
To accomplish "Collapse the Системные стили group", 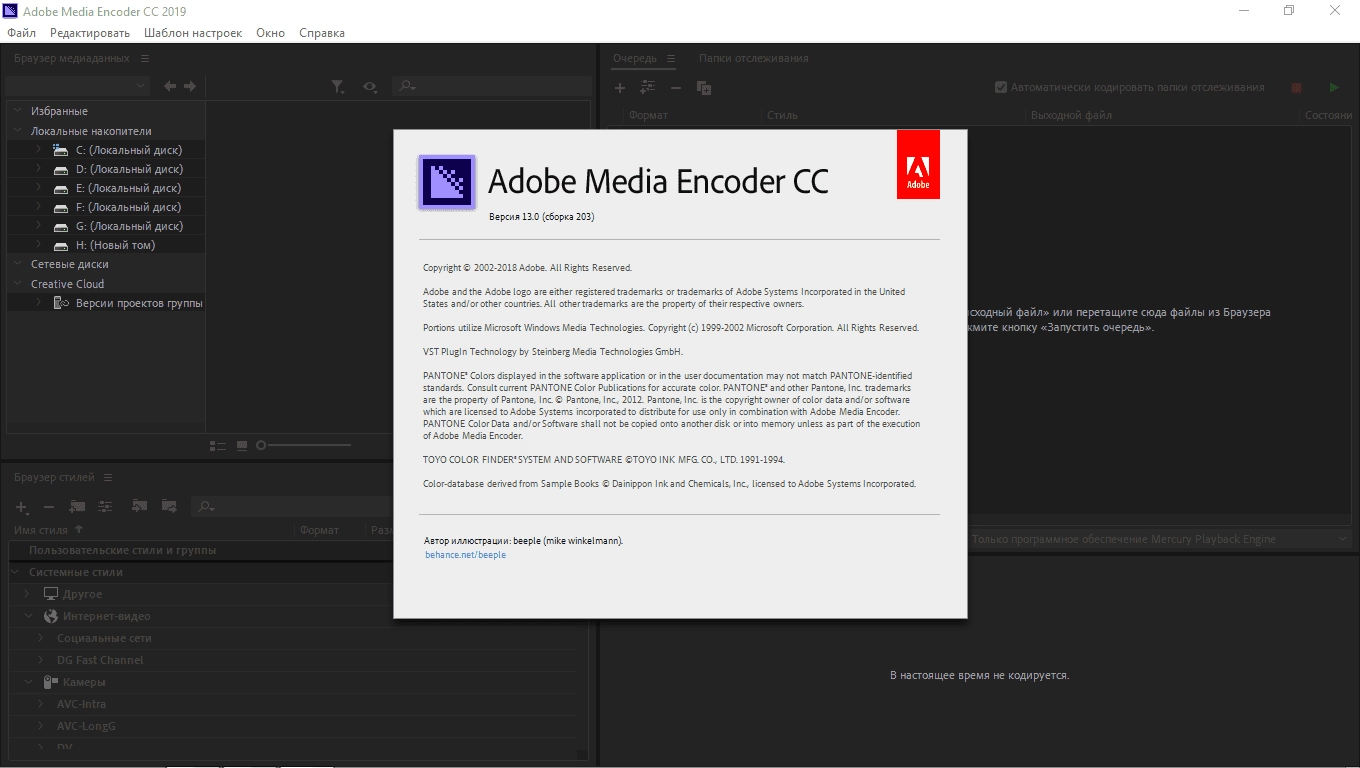I will tap(16, 572).
